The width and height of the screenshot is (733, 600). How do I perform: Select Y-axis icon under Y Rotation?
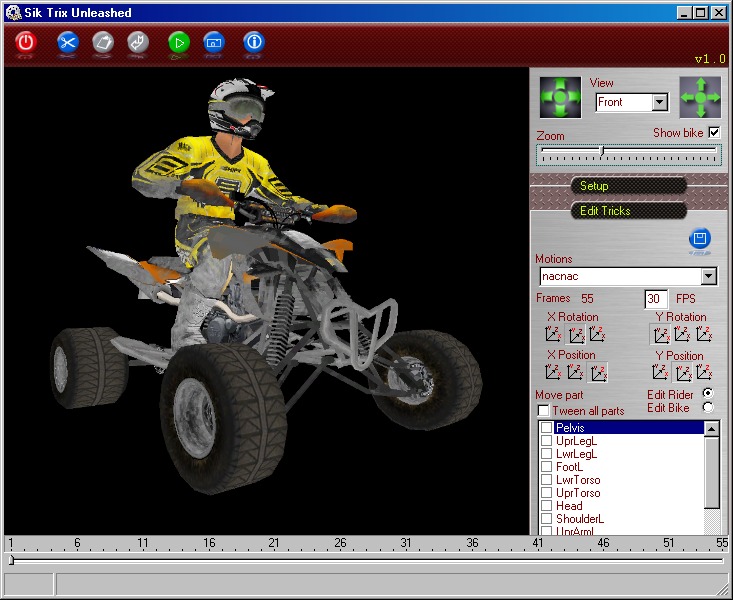[683, 334]
